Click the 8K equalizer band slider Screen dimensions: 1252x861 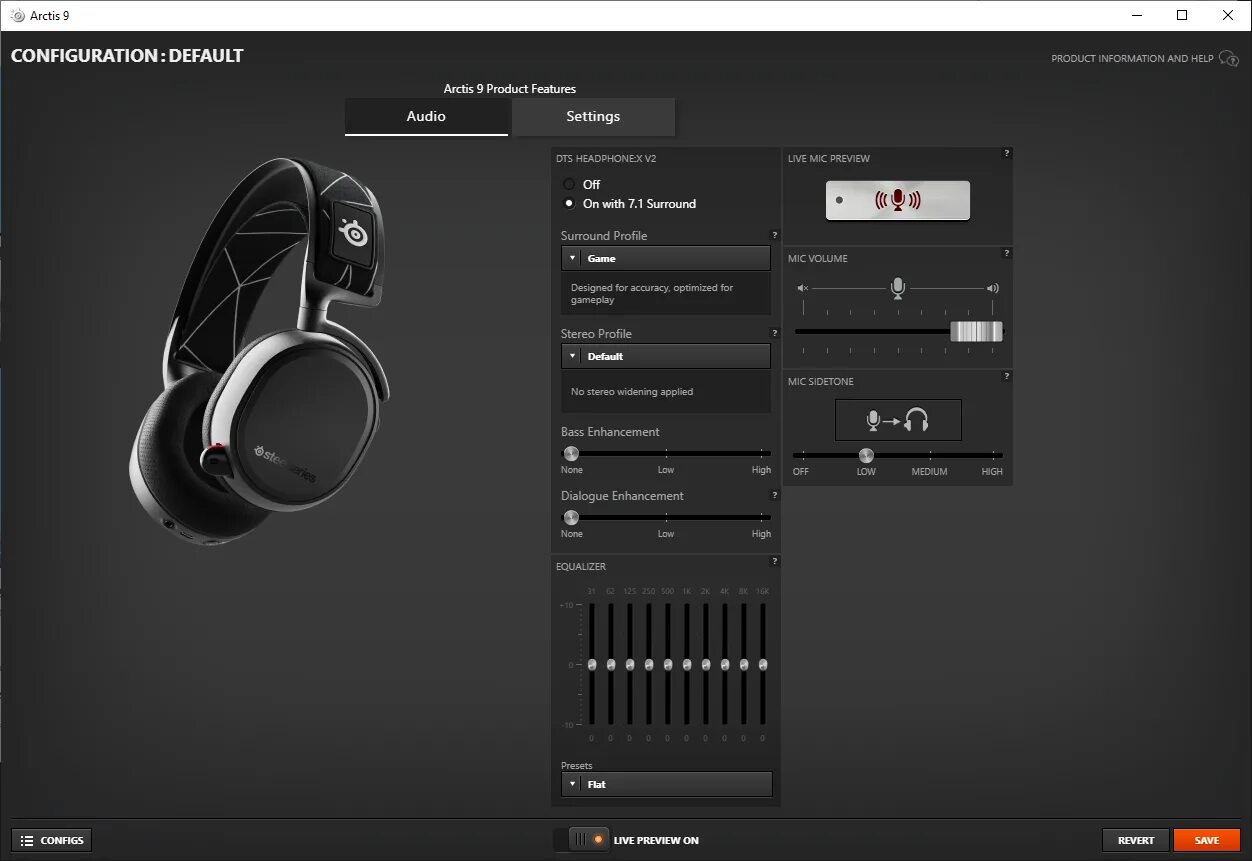743,664
